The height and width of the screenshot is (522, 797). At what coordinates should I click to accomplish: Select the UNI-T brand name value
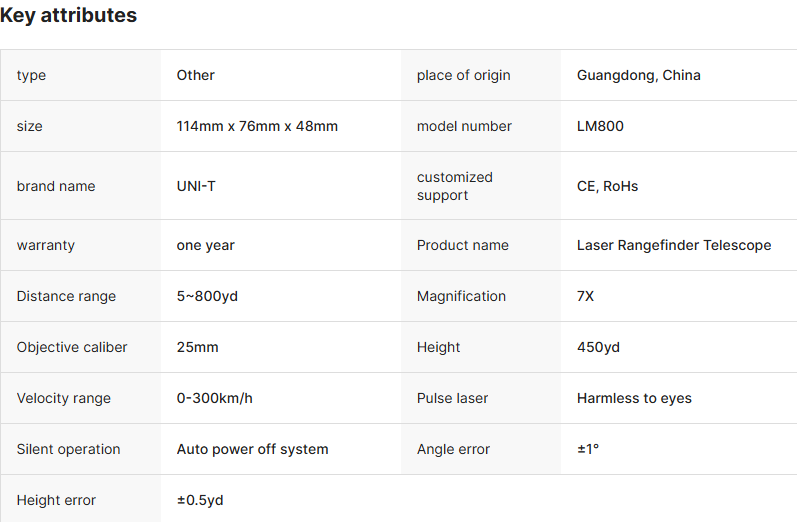[x=196, y=186]
